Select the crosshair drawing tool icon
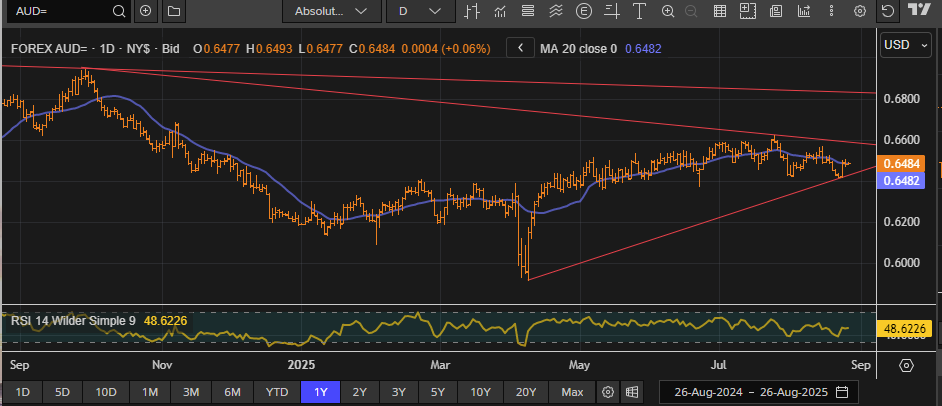The image size is (942, 406). click(x=612, y=11)
